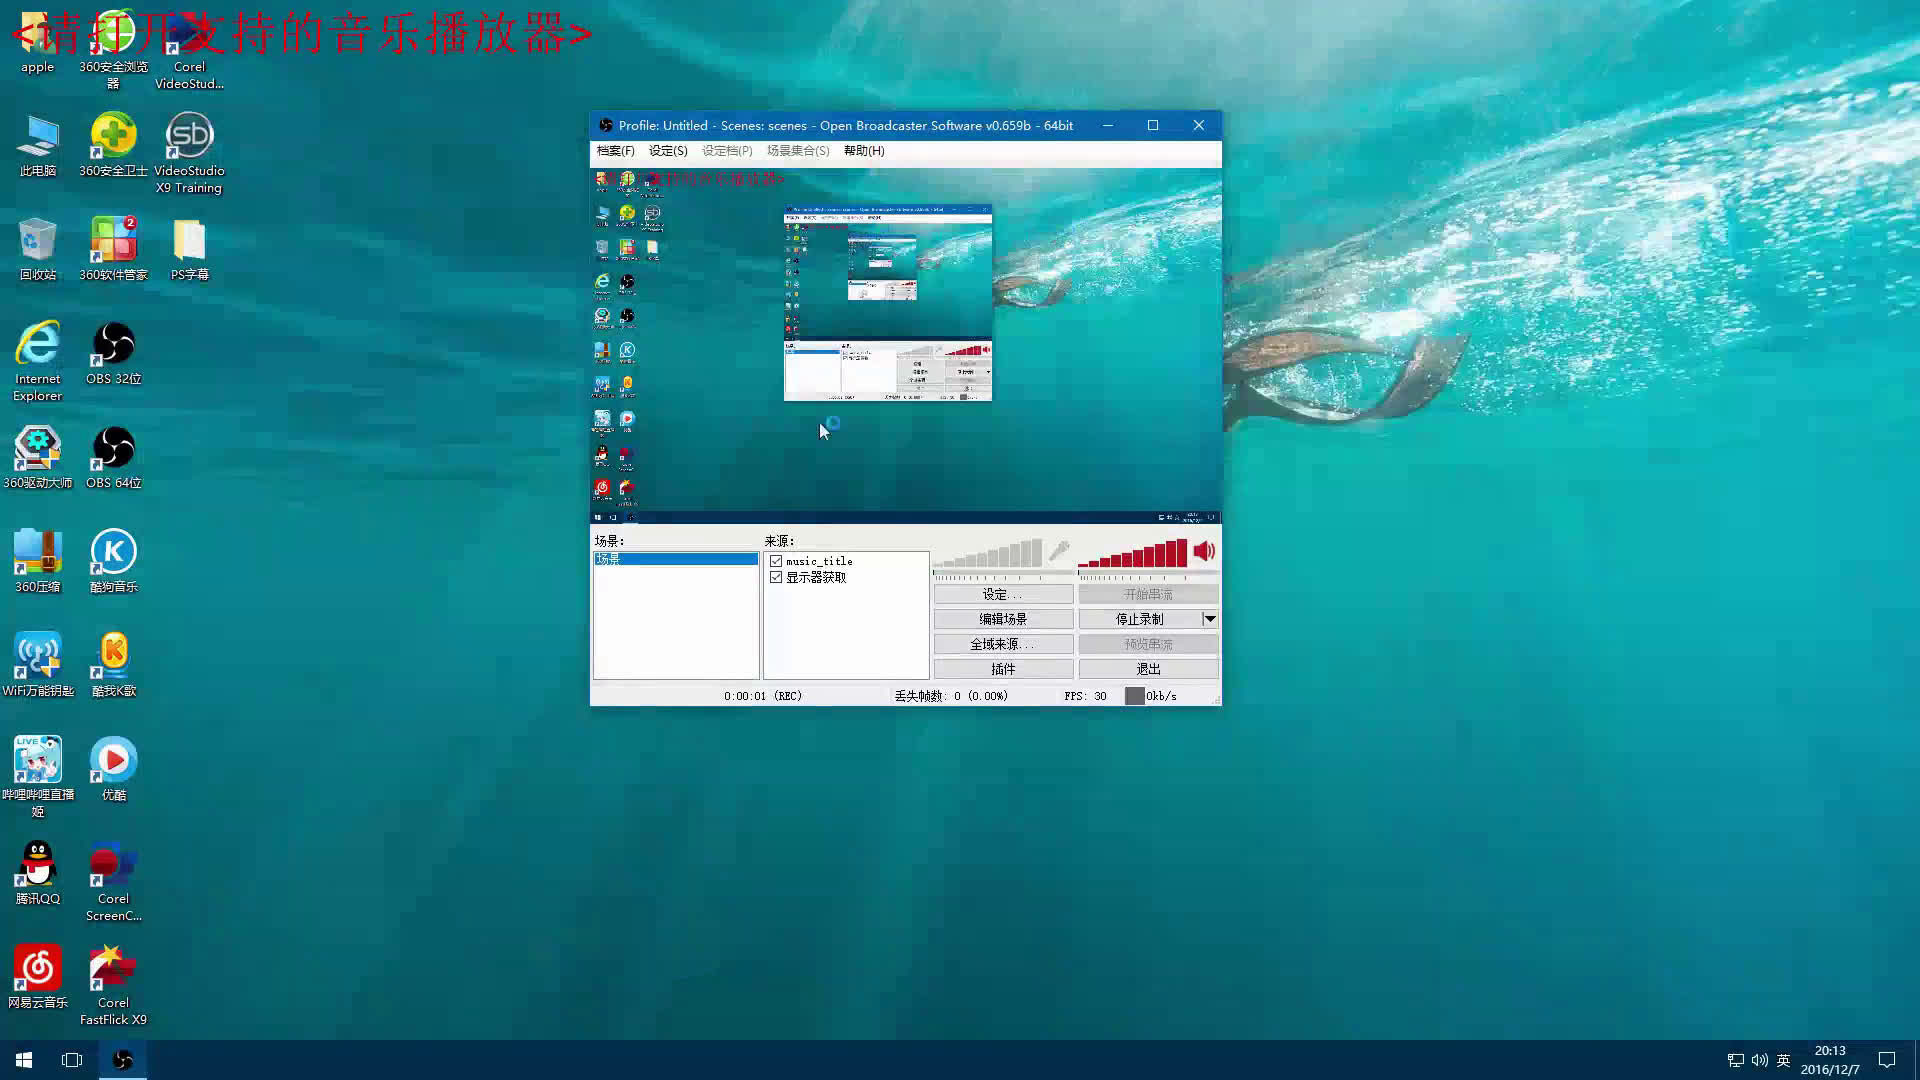Open the Windows Start button
Screen dimensions: 1920x1080
(x=24, y=1060)
